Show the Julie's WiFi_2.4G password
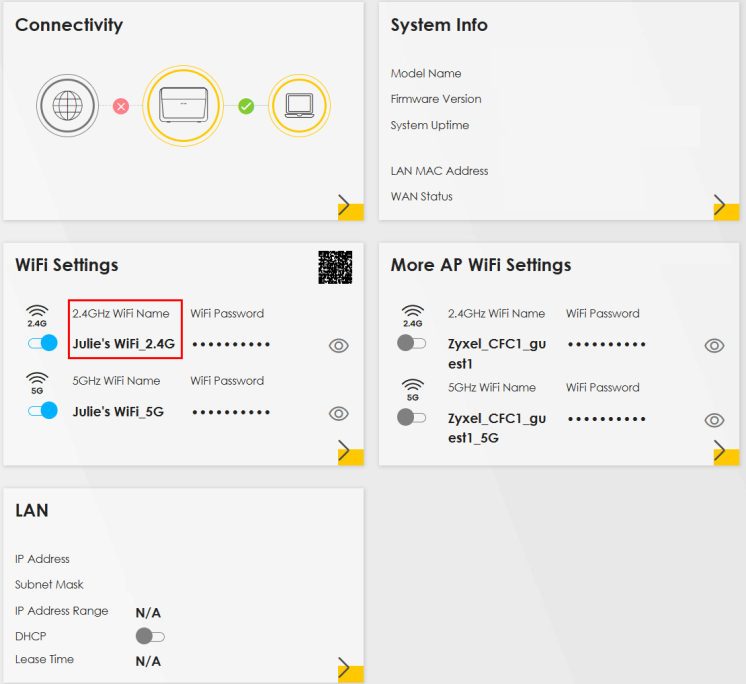 click(339, 346)
